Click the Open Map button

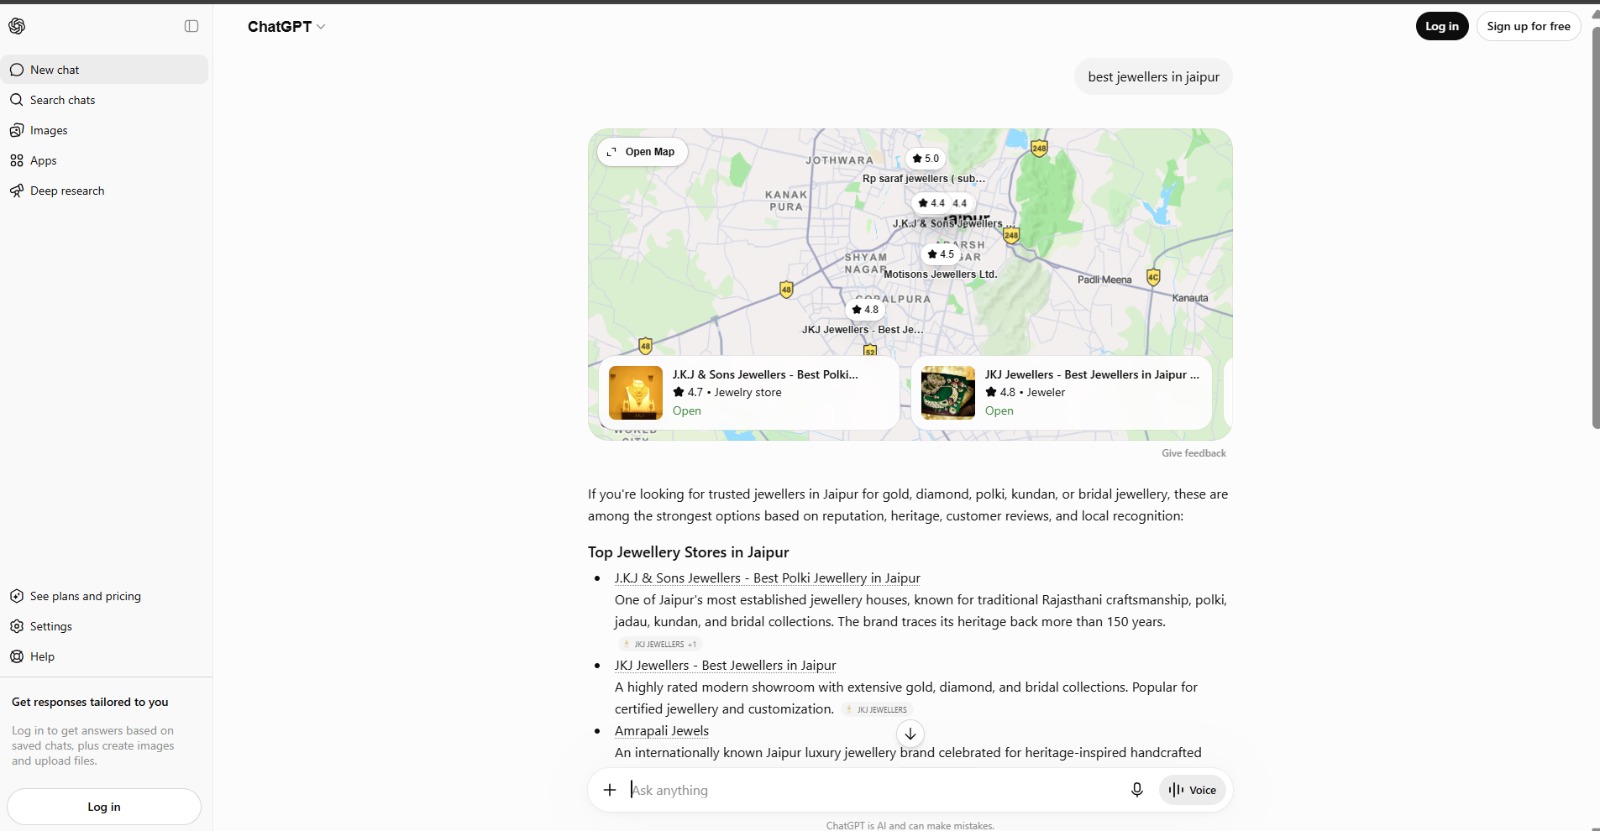pos(642,152)
